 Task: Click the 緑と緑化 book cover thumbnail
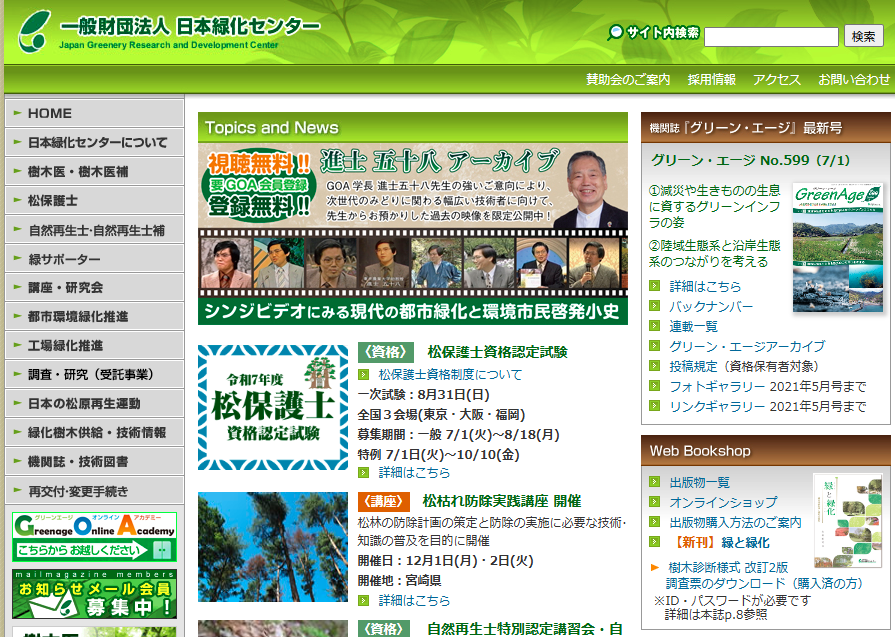point(848,521)
